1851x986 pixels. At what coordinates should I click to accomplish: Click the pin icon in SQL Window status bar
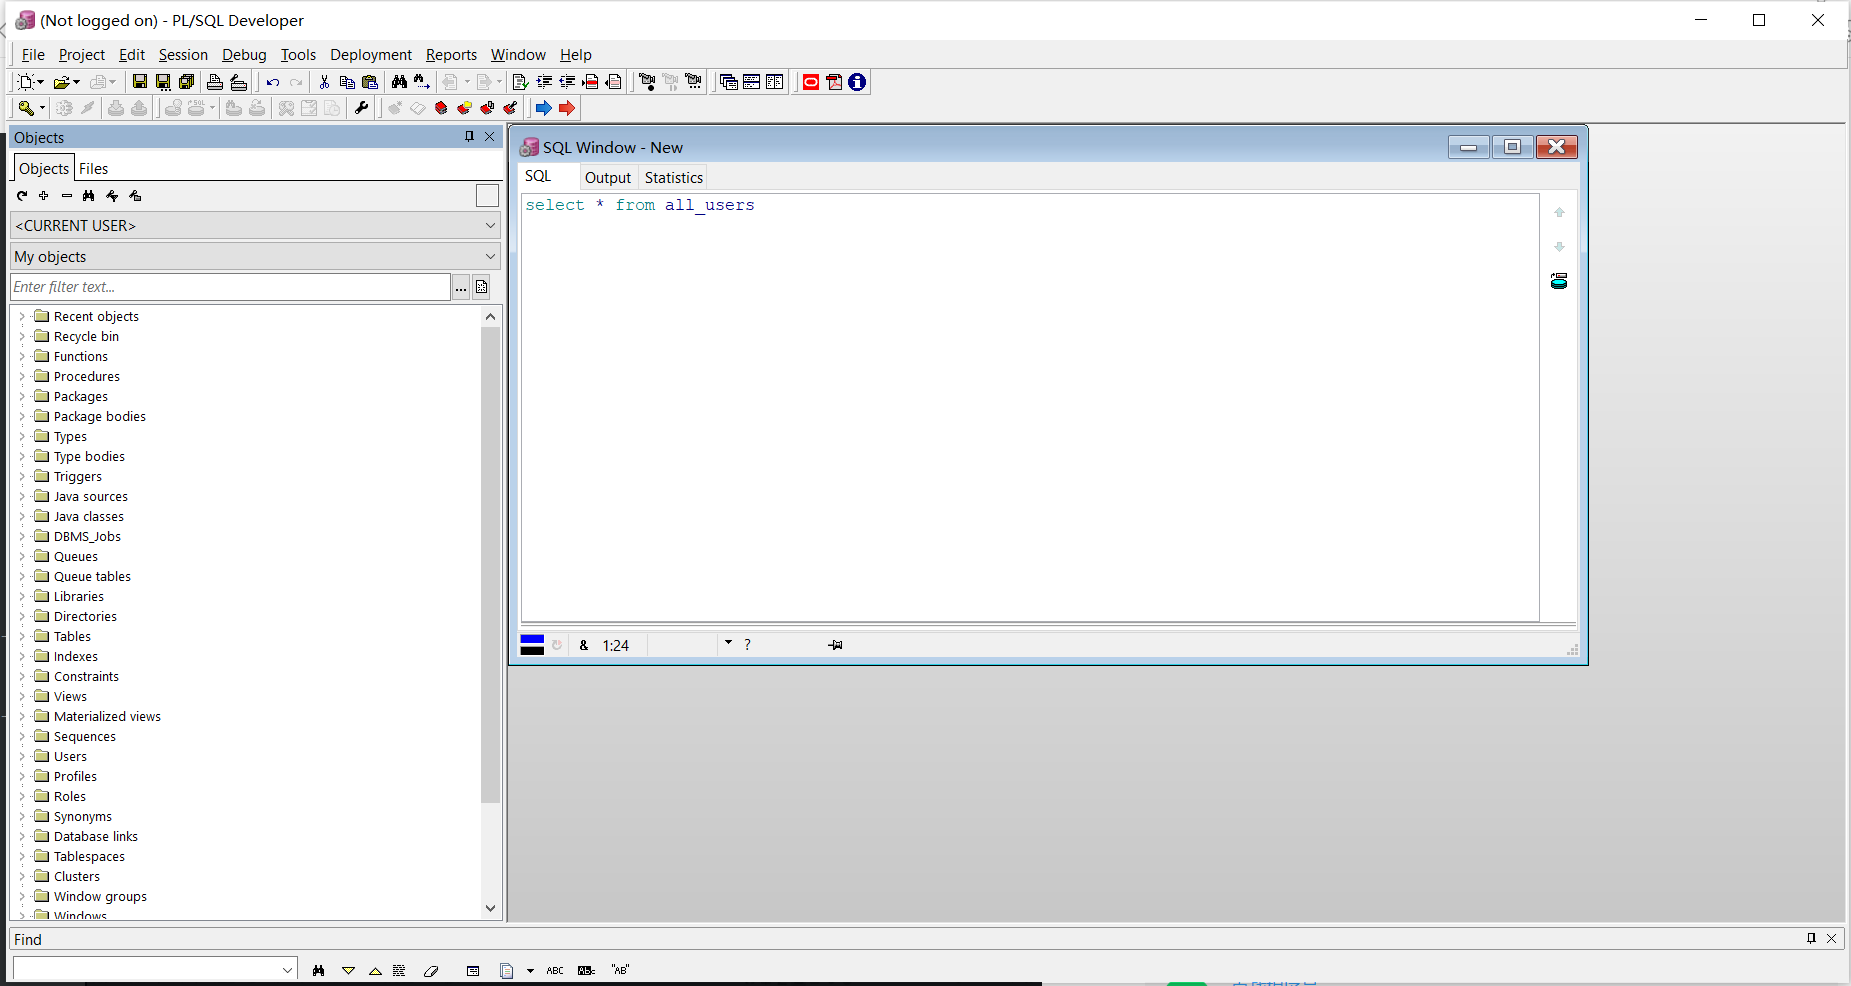point(836,645)
